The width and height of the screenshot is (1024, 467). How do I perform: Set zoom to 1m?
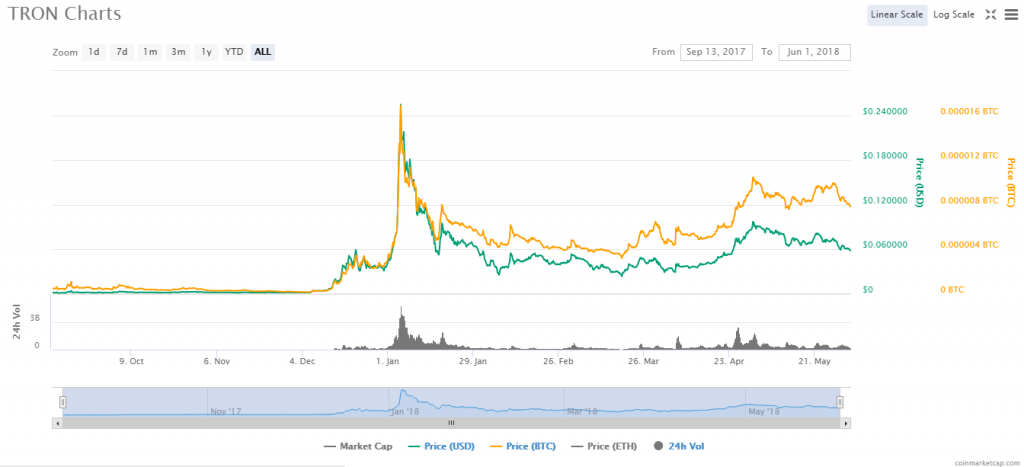150,52
